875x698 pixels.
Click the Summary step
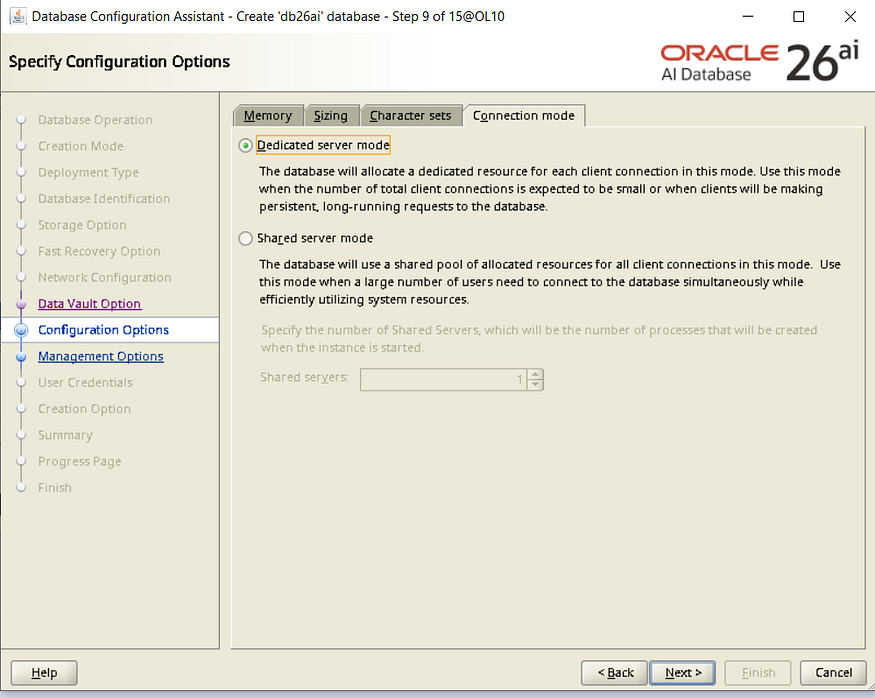pos(65,435)
